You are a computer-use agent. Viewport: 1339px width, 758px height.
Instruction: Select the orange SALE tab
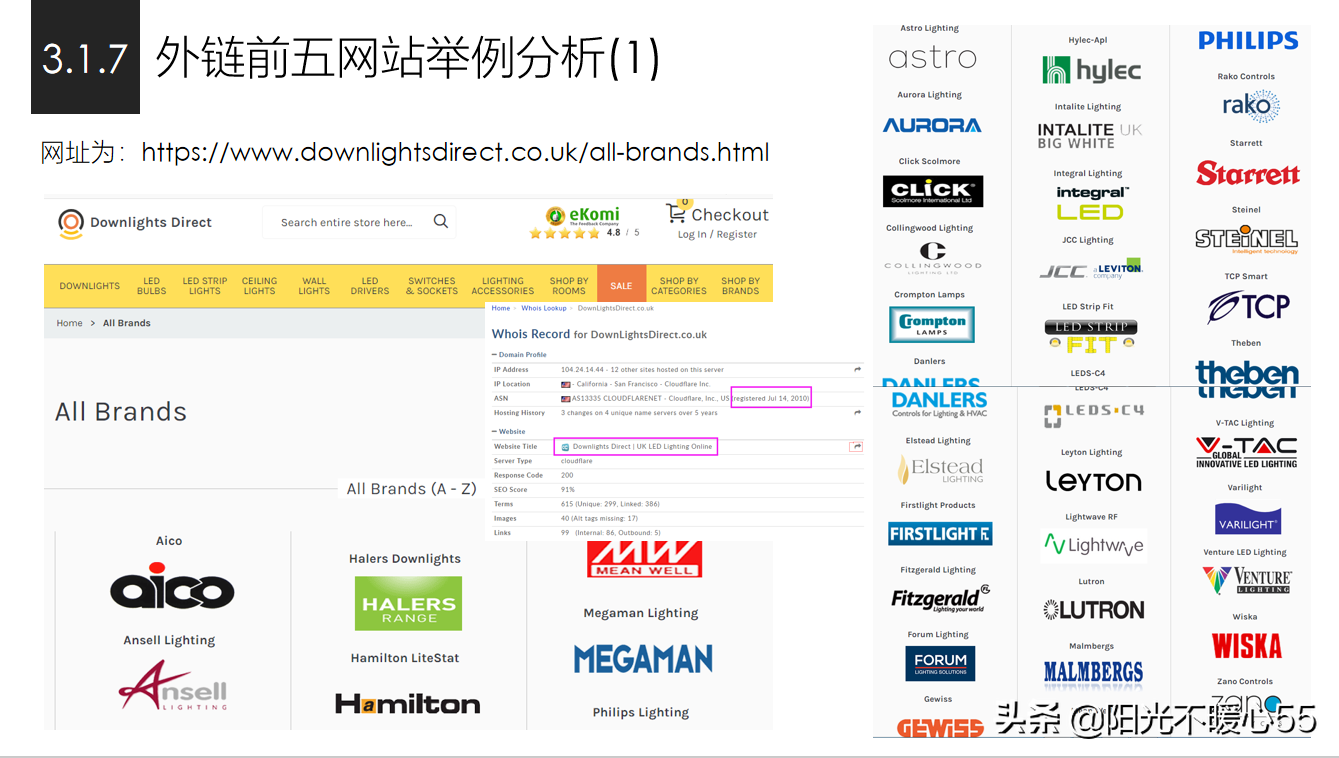coord(621,286)
